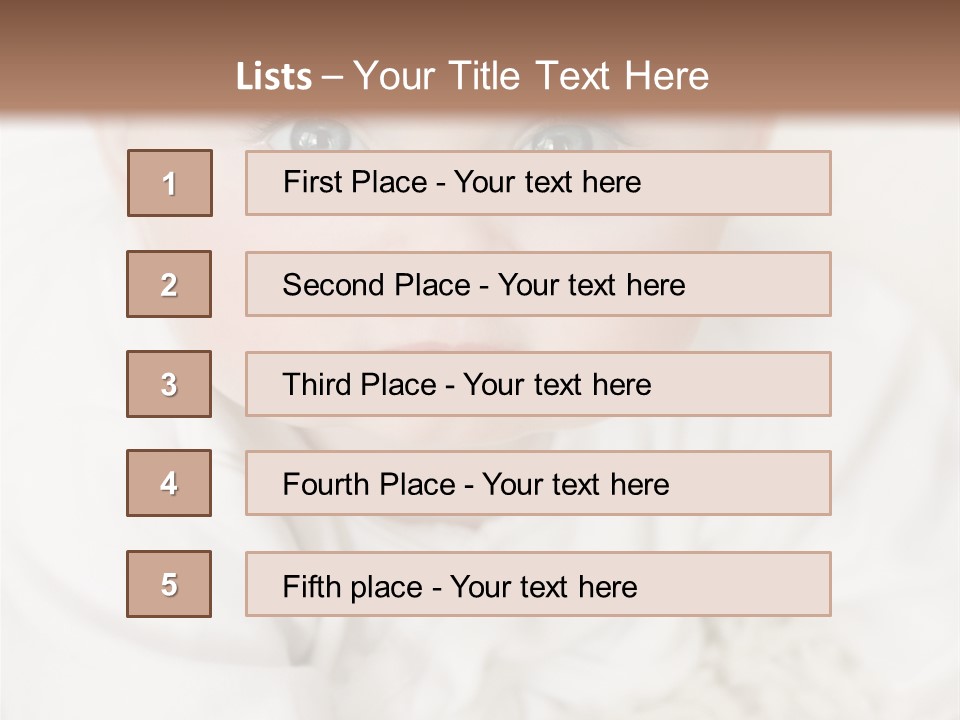960x720 pixels.
Task: Select the Your Title Text Here heading
Action: pos(531,76)
